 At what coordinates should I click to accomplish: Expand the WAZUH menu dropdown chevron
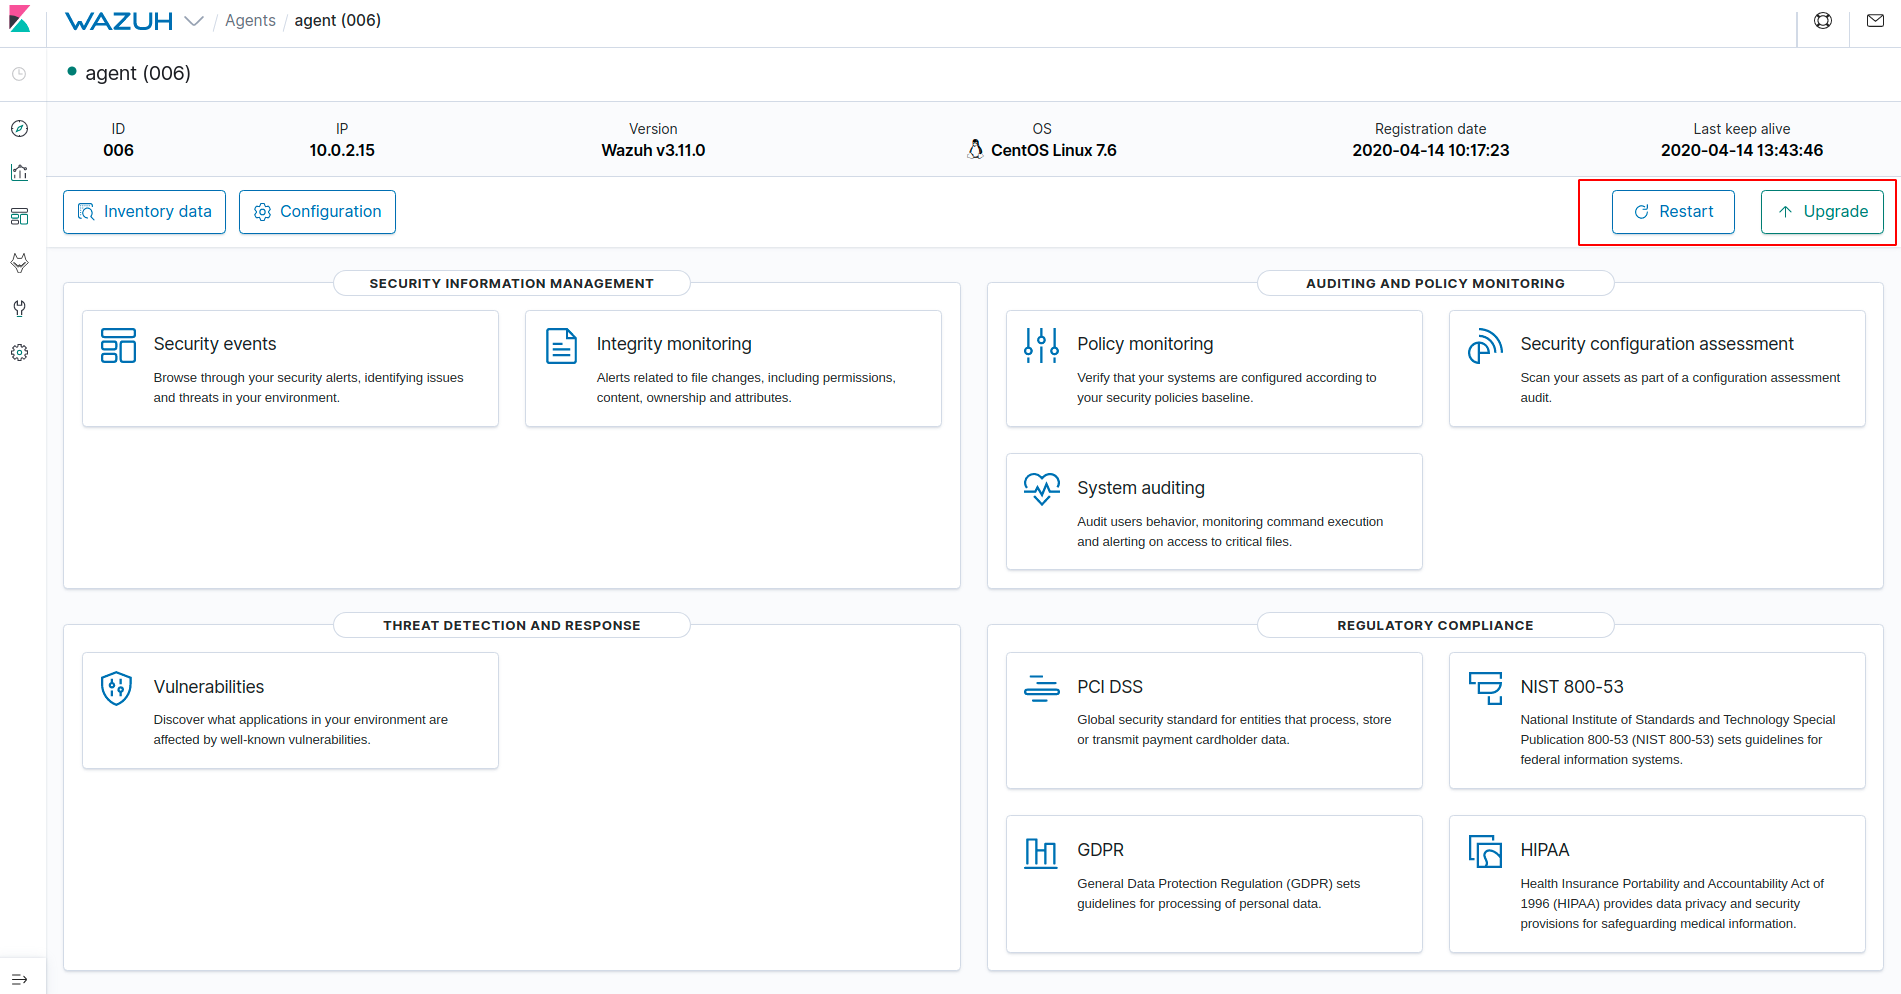pyautogui.click(x=194, y=21)
